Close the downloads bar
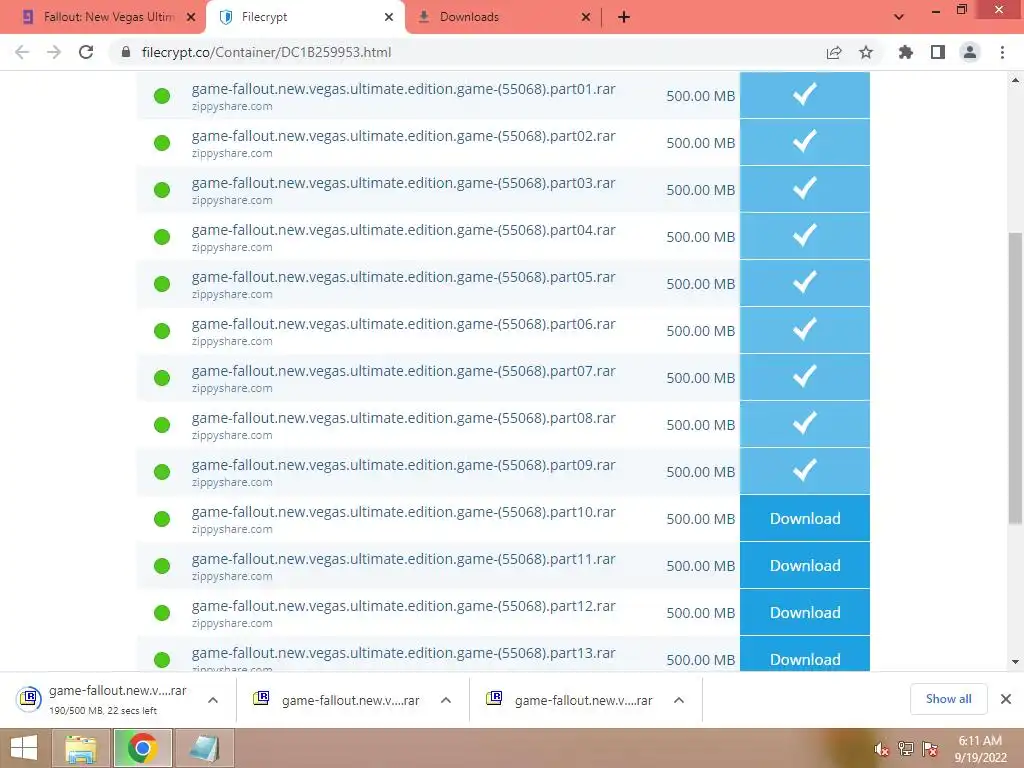 [1006, 699]
